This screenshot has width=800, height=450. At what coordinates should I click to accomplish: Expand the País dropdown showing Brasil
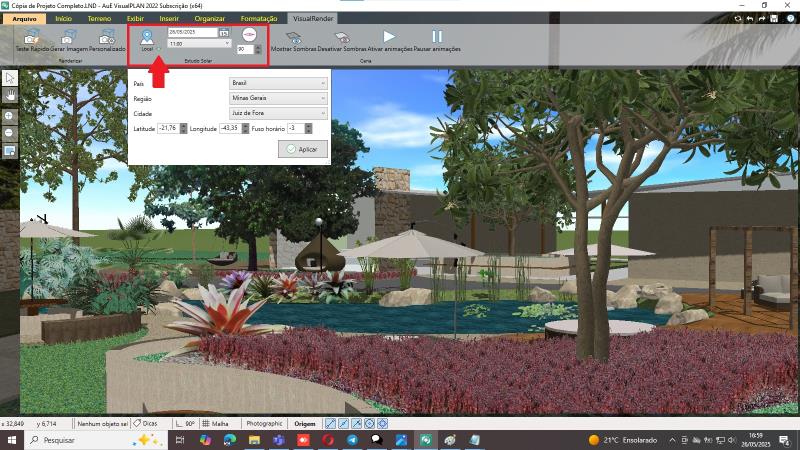[x=278, y=83]
